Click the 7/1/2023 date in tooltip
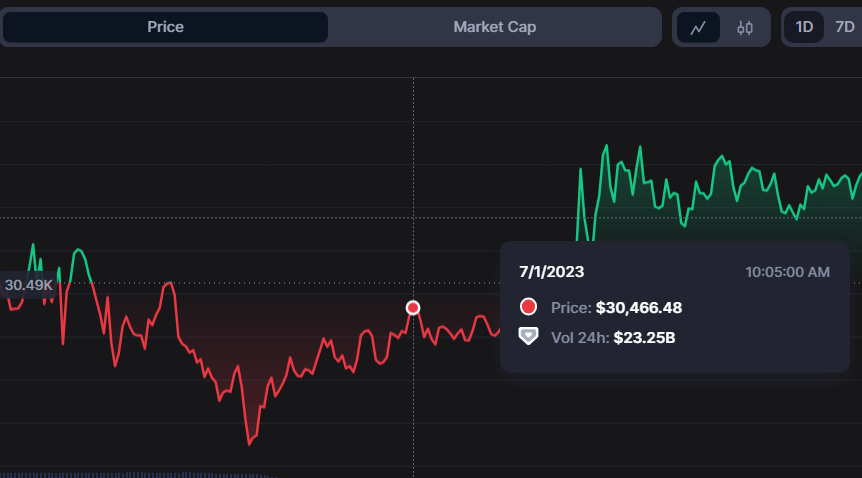The height and width of the screenshot is (478, 862). 551,271
